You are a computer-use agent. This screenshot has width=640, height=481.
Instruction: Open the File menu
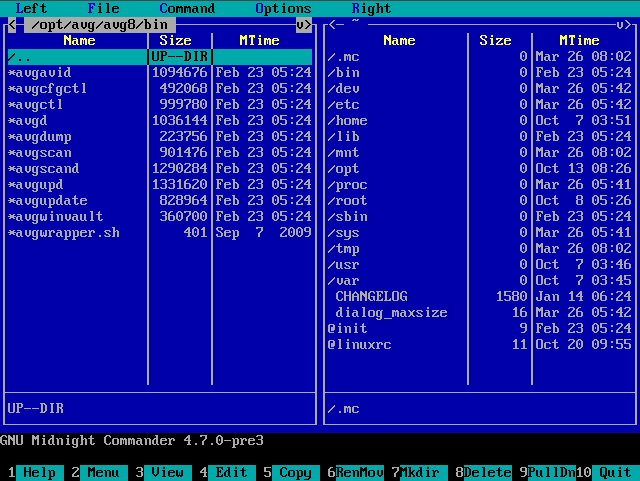click(x=103, y=8)
